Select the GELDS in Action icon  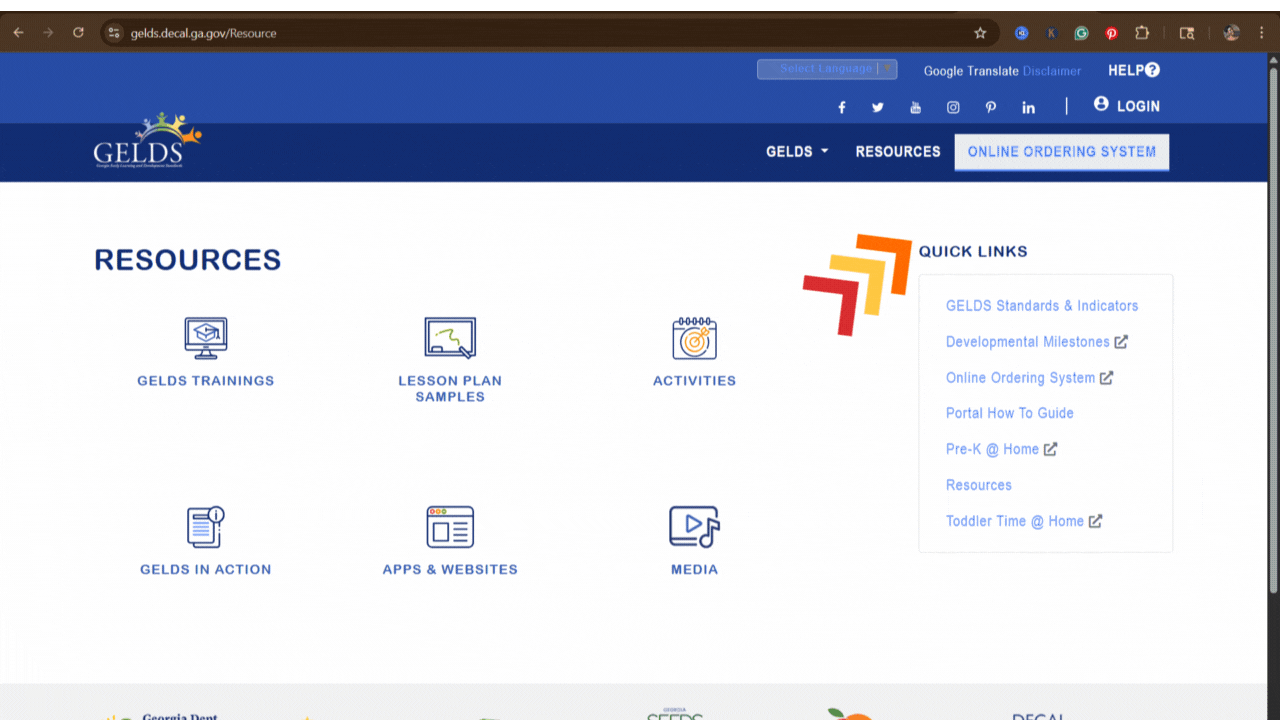(205, 527)
